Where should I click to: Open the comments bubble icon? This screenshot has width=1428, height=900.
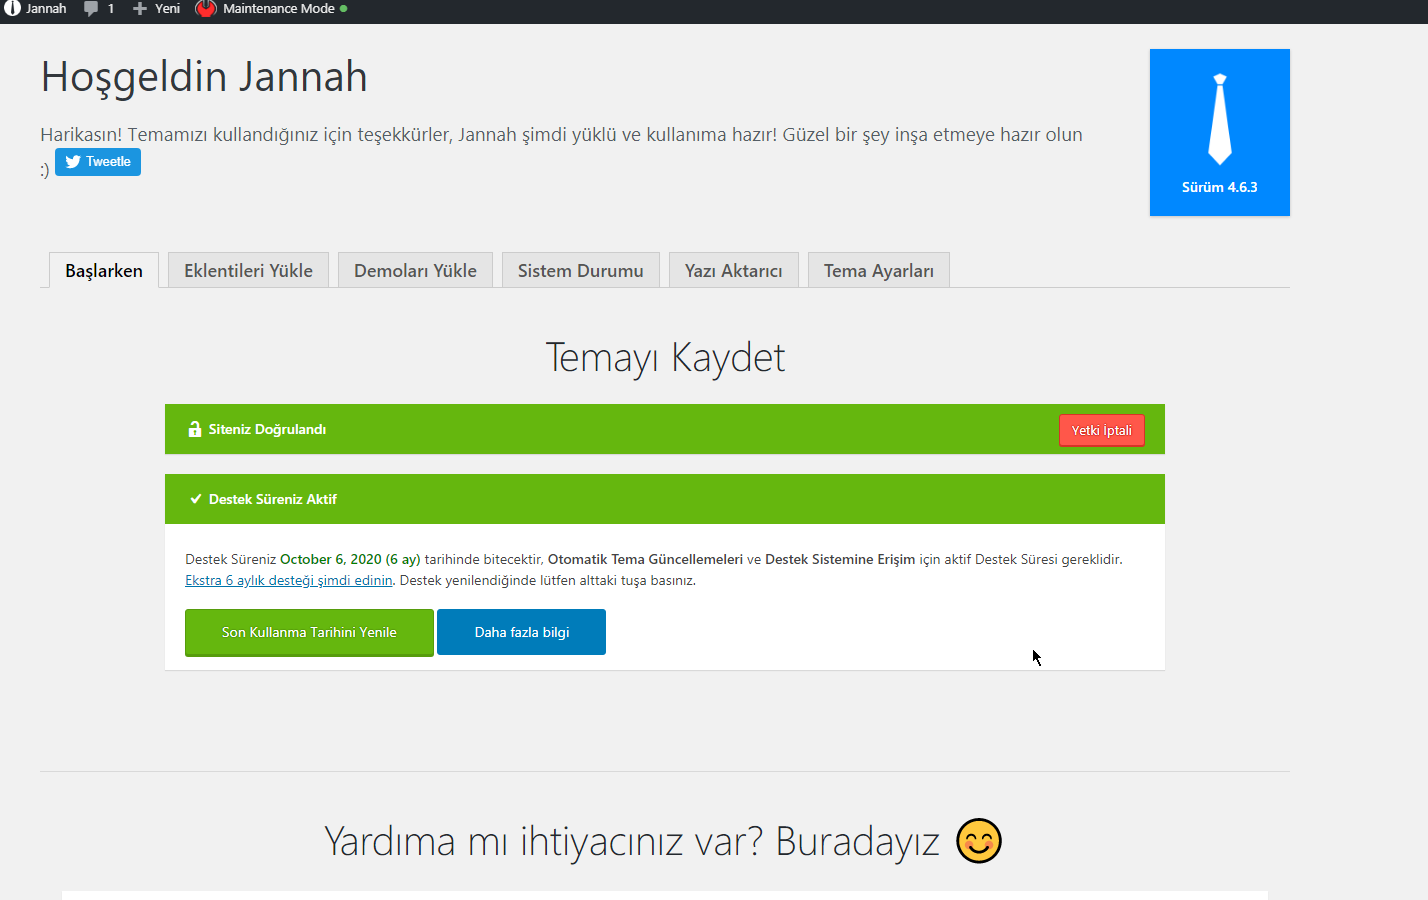click(91, 9)
